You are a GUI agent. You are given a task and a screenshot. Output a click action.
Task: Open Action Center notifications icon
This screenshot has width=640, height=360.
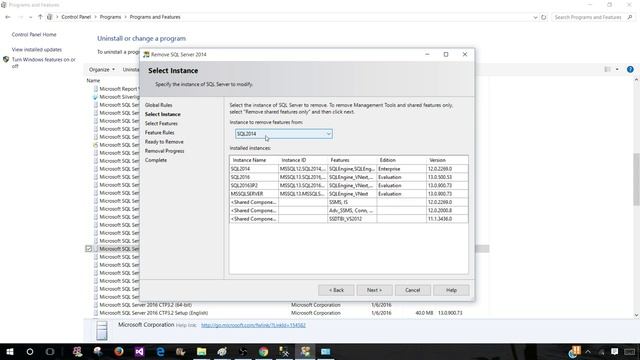point(614,351)
